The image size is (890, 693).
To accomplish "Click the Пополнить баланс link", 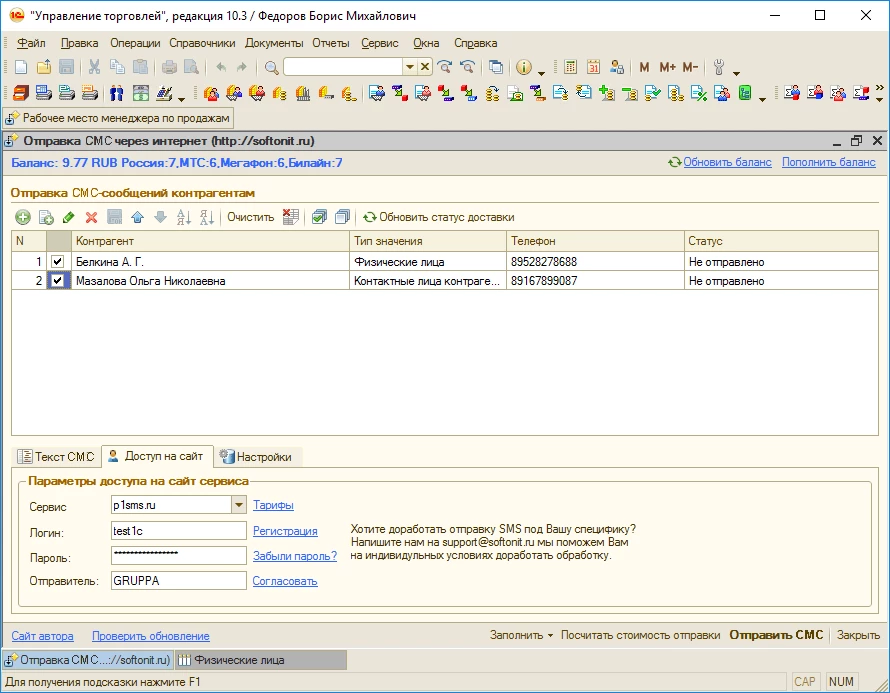I will pos(828,162).
